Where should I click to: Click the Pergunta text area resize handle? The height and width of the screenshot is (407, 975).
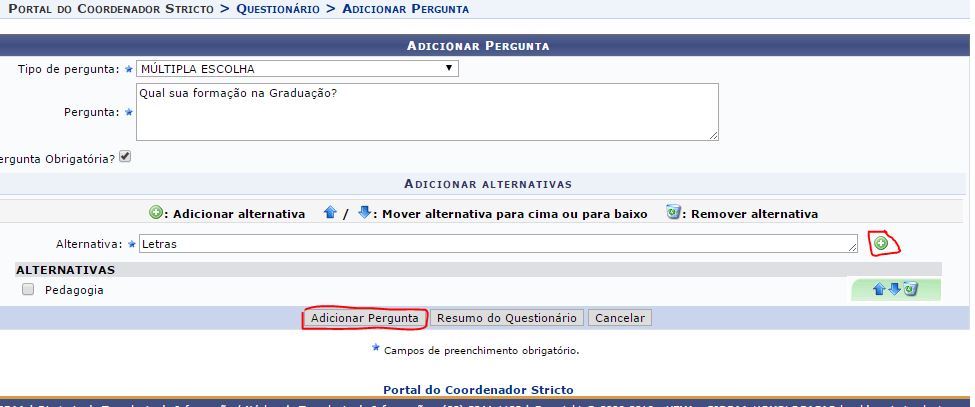coord(713,135)
